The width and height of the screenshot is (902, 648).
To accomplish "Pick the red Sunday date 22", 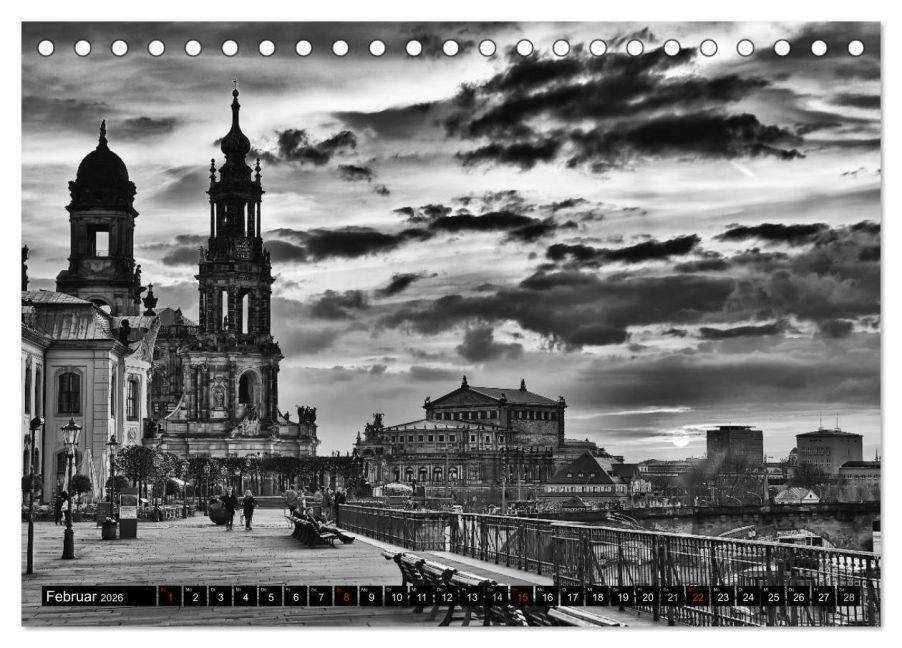I will [x=698, y=596].
